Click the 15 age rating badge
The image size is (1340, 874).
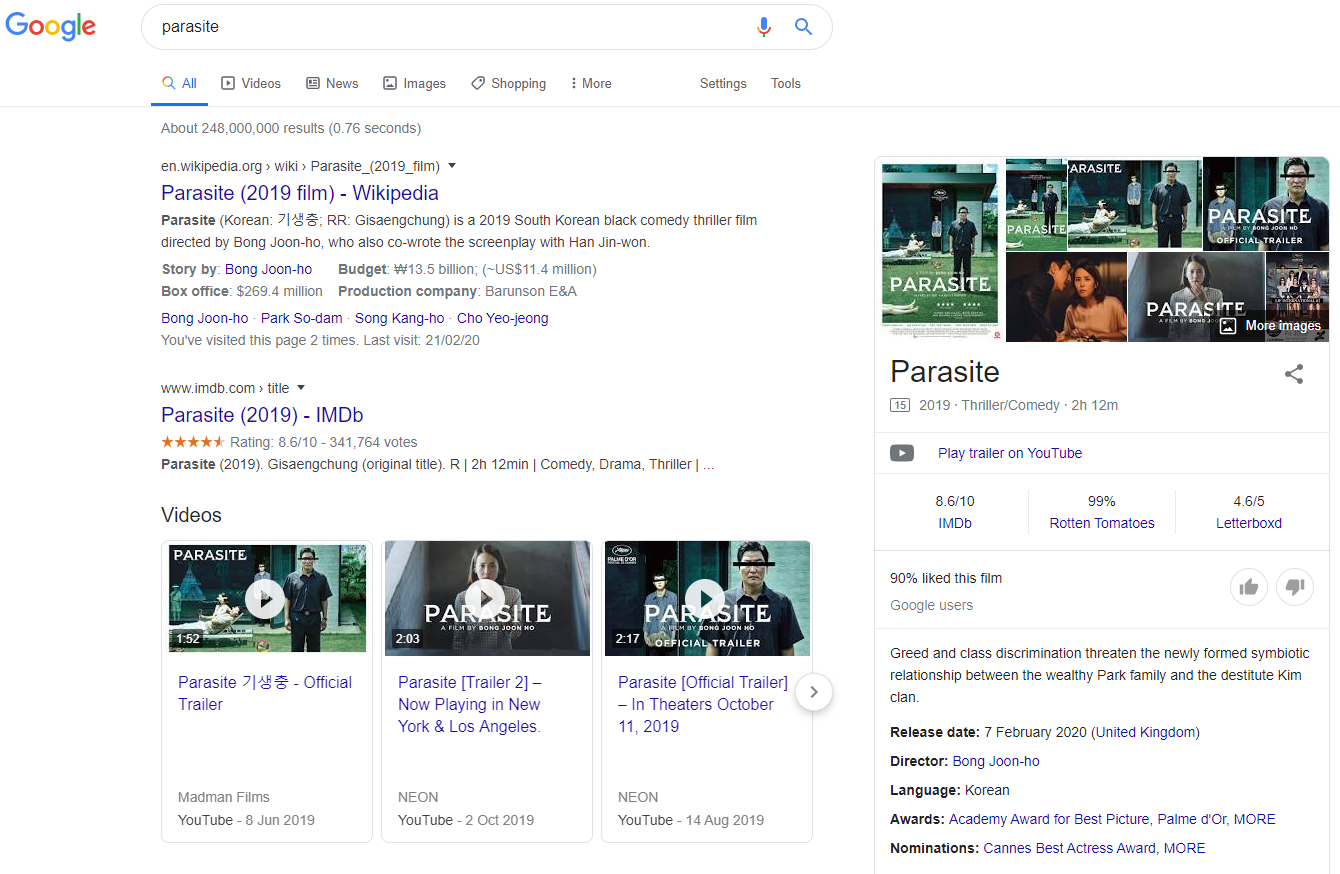coord(900,405)
